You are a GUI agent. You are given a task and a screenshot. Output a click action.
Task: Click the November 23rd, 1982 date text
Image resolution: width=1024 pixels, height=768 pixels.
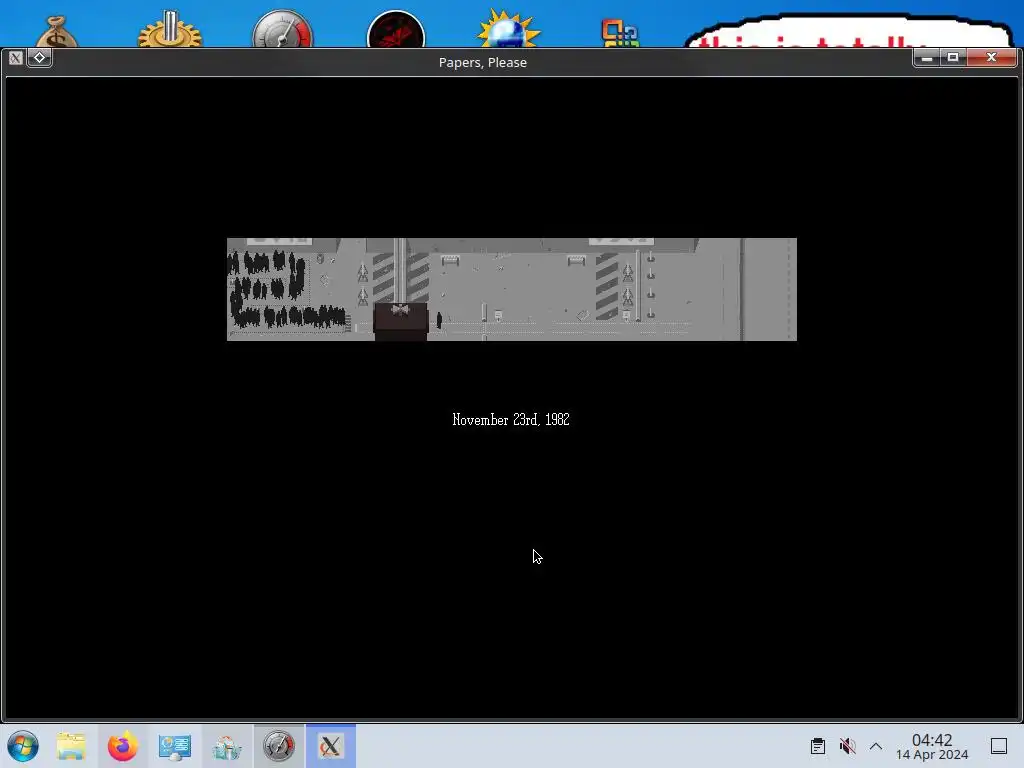point(511,420)
